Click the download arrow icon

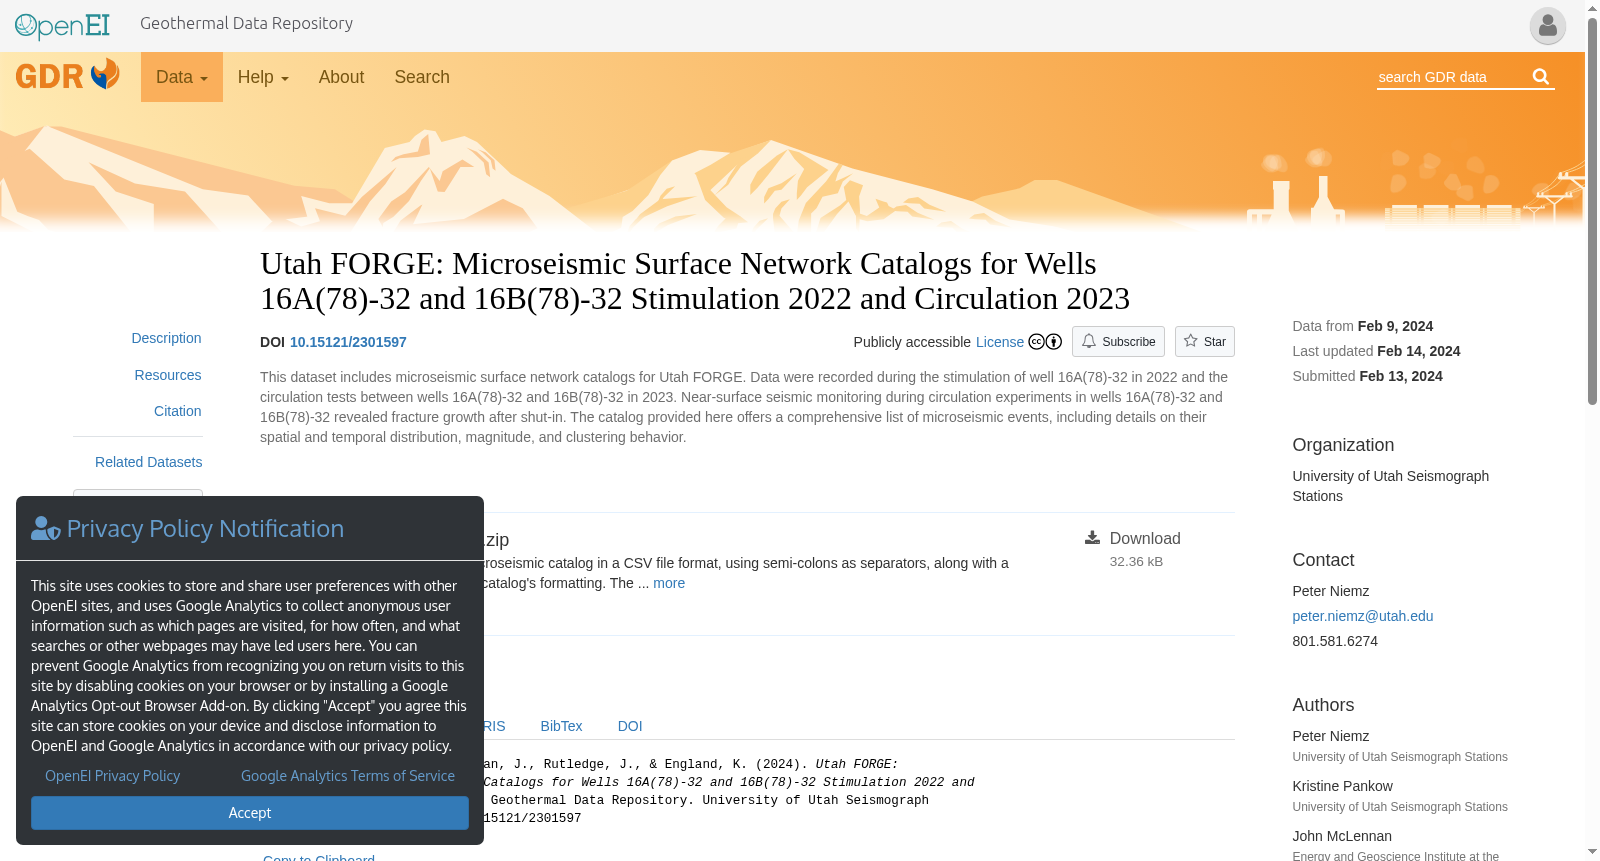pos(1092,538)
